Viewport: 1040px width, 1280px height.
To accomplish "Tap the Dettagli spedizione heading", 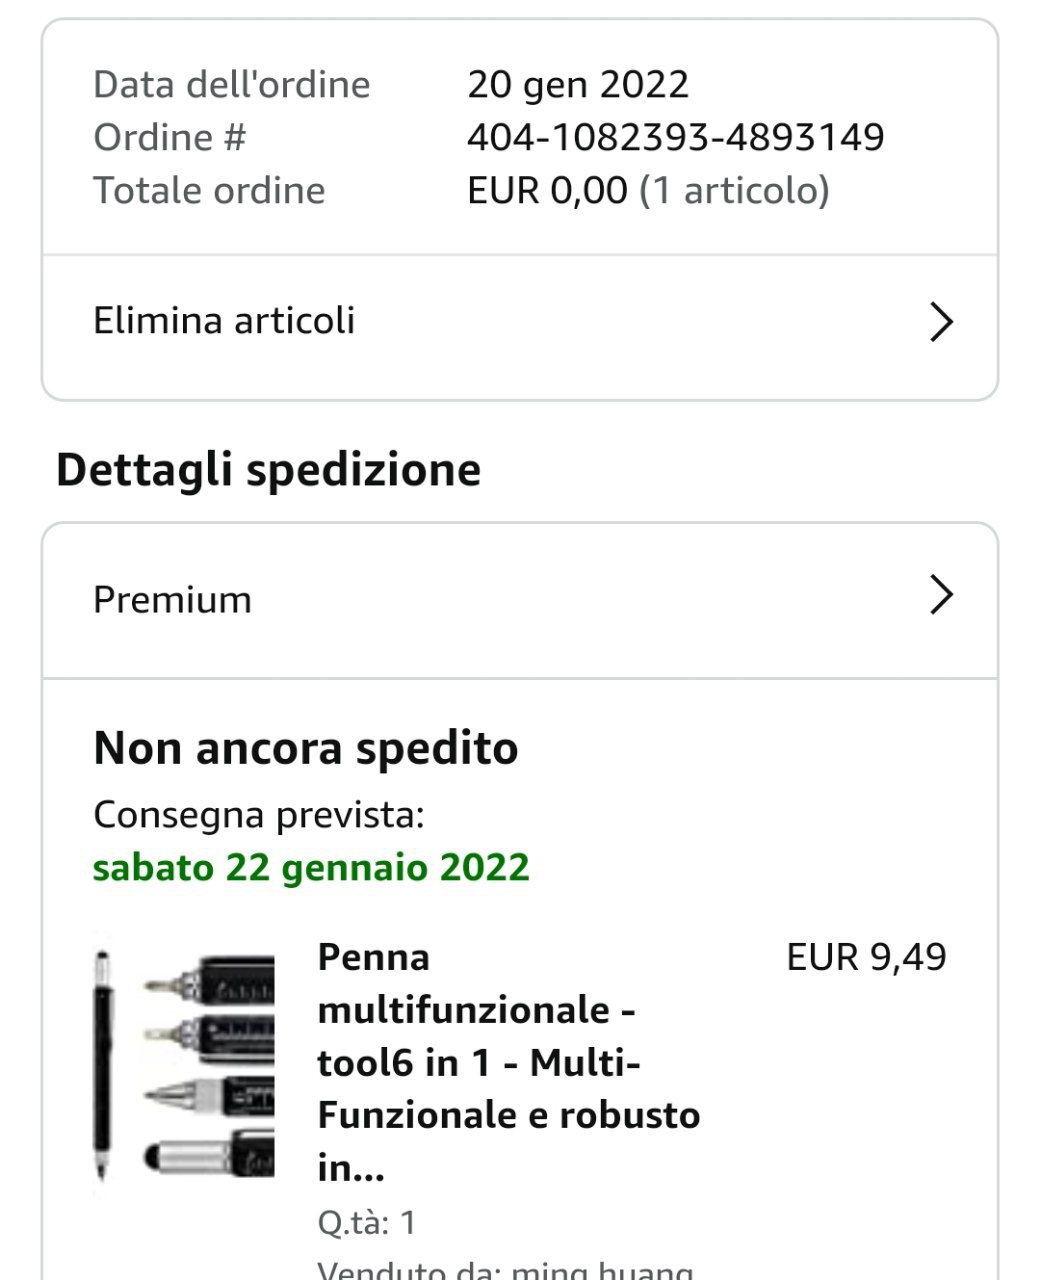I will pos(268,469).
